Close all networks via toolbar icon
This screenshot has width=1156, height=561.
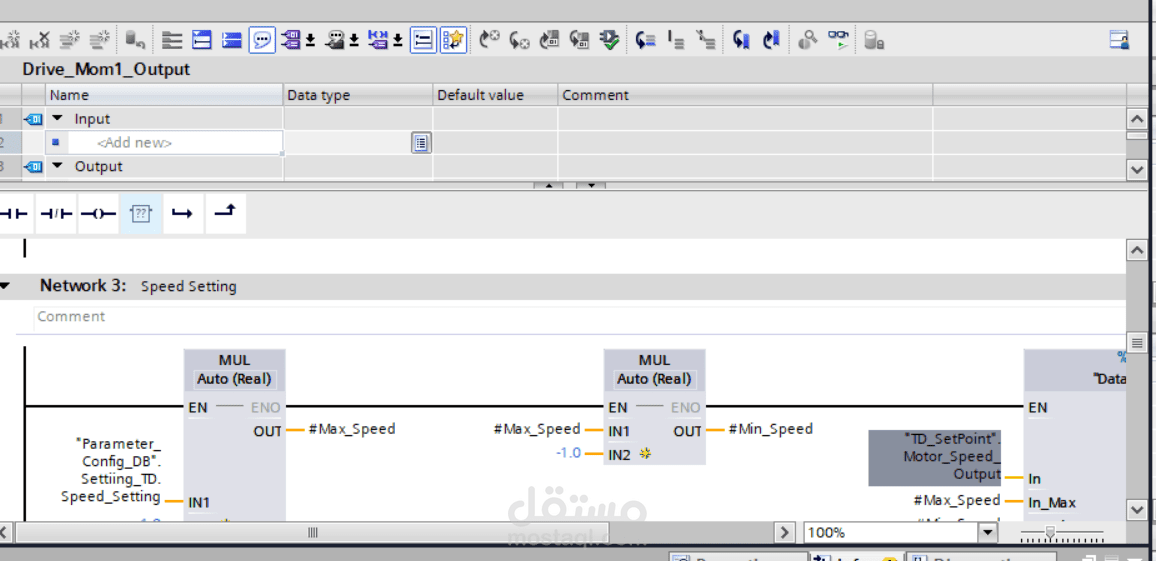coord(232,40)
